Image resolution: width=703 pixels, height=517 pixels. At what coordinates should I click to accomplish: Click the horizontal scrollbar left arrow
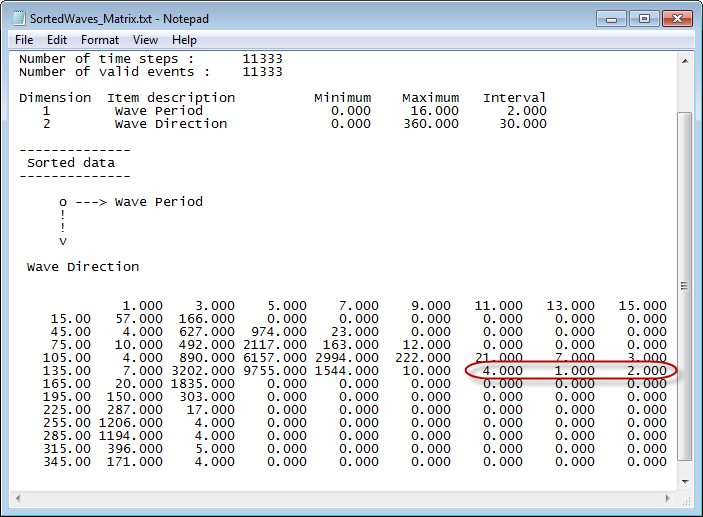pos(18,498)
